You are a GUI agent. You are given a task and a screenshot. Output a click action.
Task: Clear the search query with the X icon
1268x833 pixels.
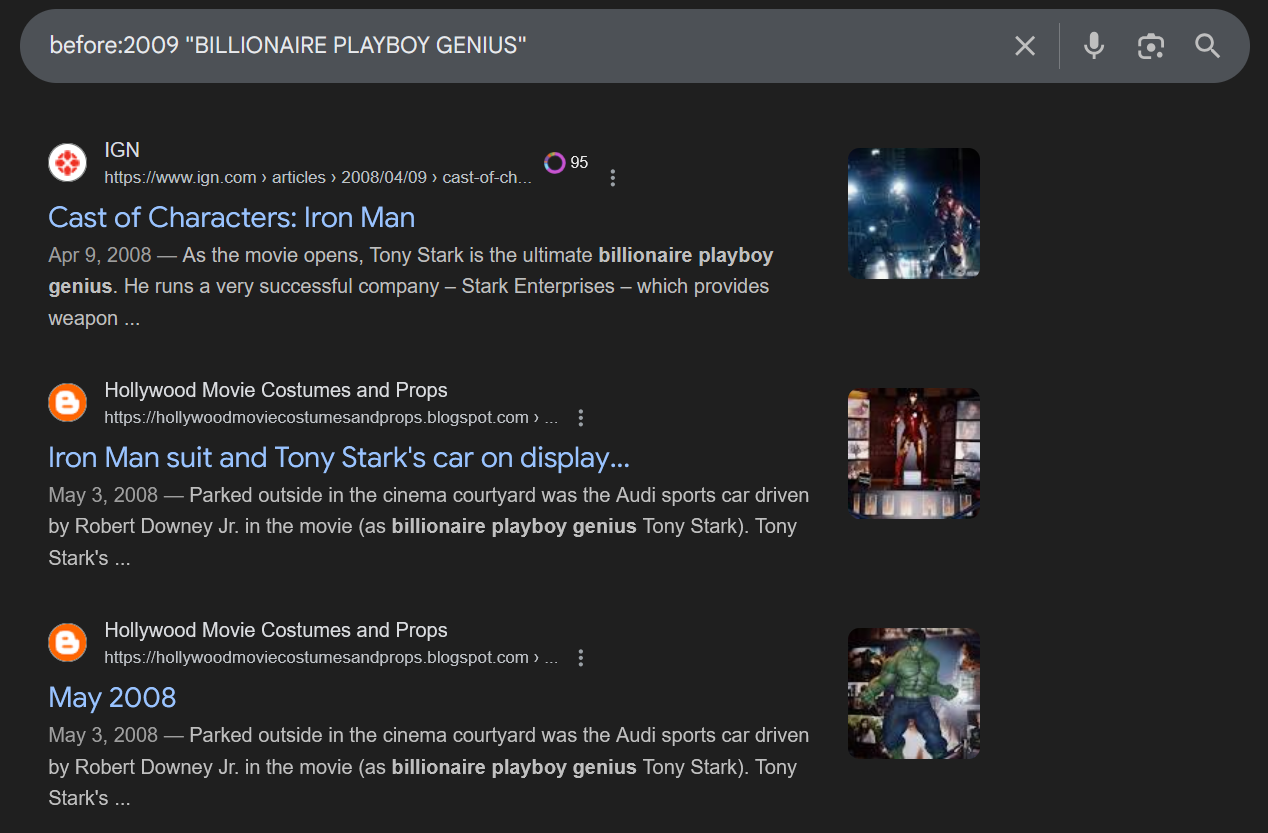coord(1025,46)
